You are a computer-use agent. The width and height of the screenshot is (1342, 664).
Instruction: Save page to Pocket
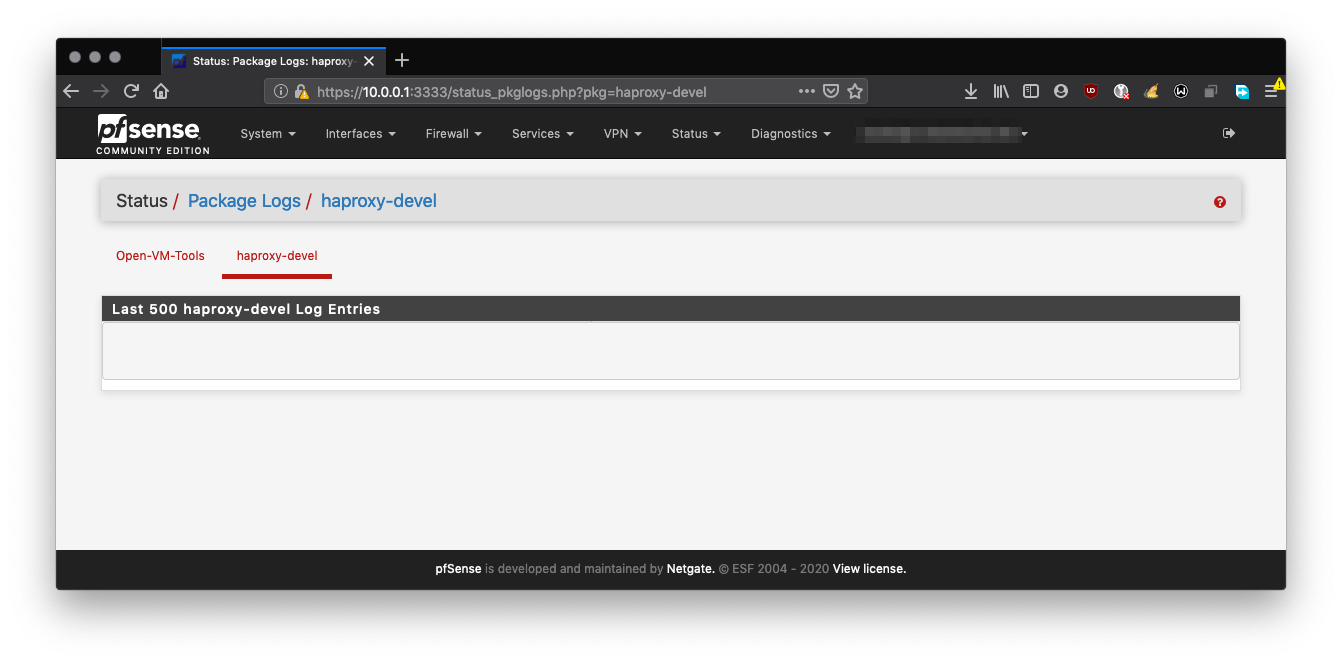831,91
